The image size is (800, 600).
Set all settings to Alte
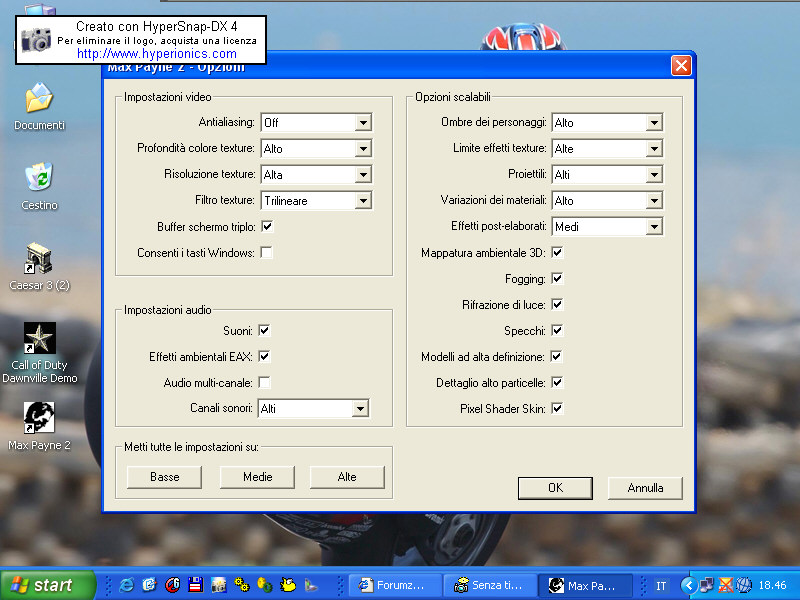pos(347,477)
